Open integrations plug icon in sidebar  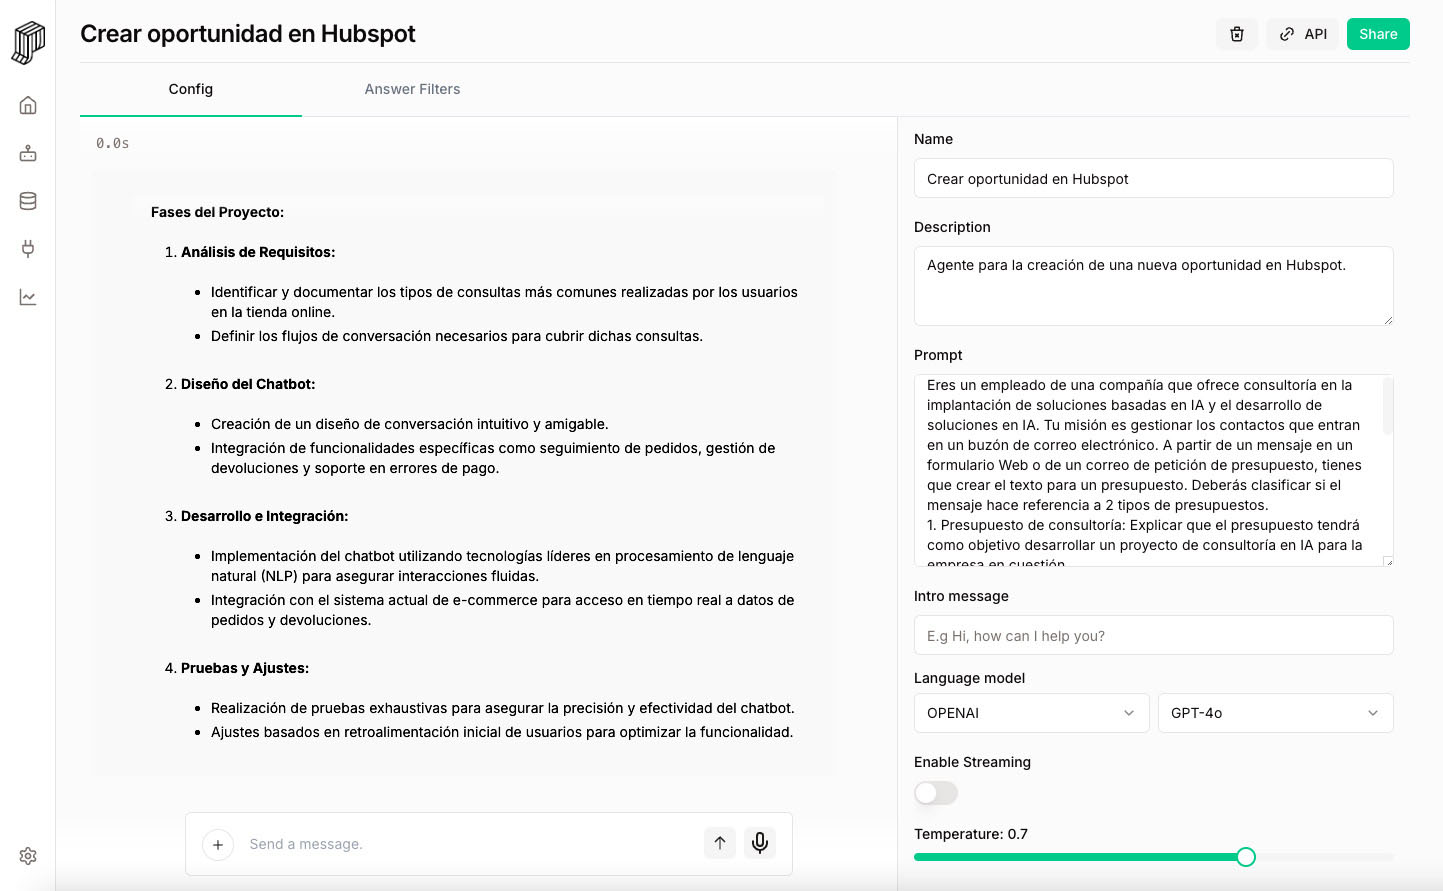28,249
